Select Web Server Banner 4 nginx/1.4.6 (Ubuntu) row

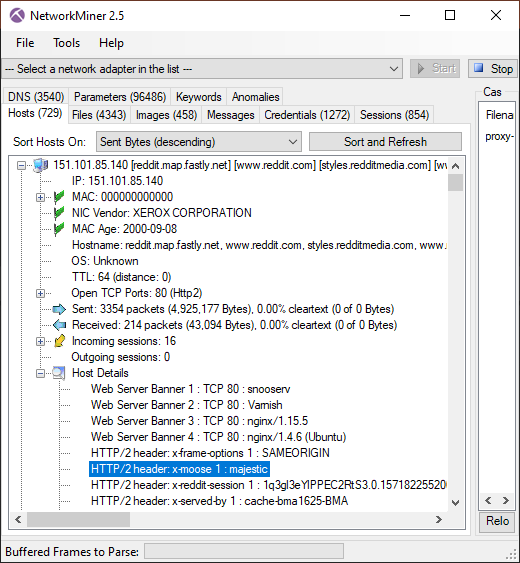tap(219, 437)
